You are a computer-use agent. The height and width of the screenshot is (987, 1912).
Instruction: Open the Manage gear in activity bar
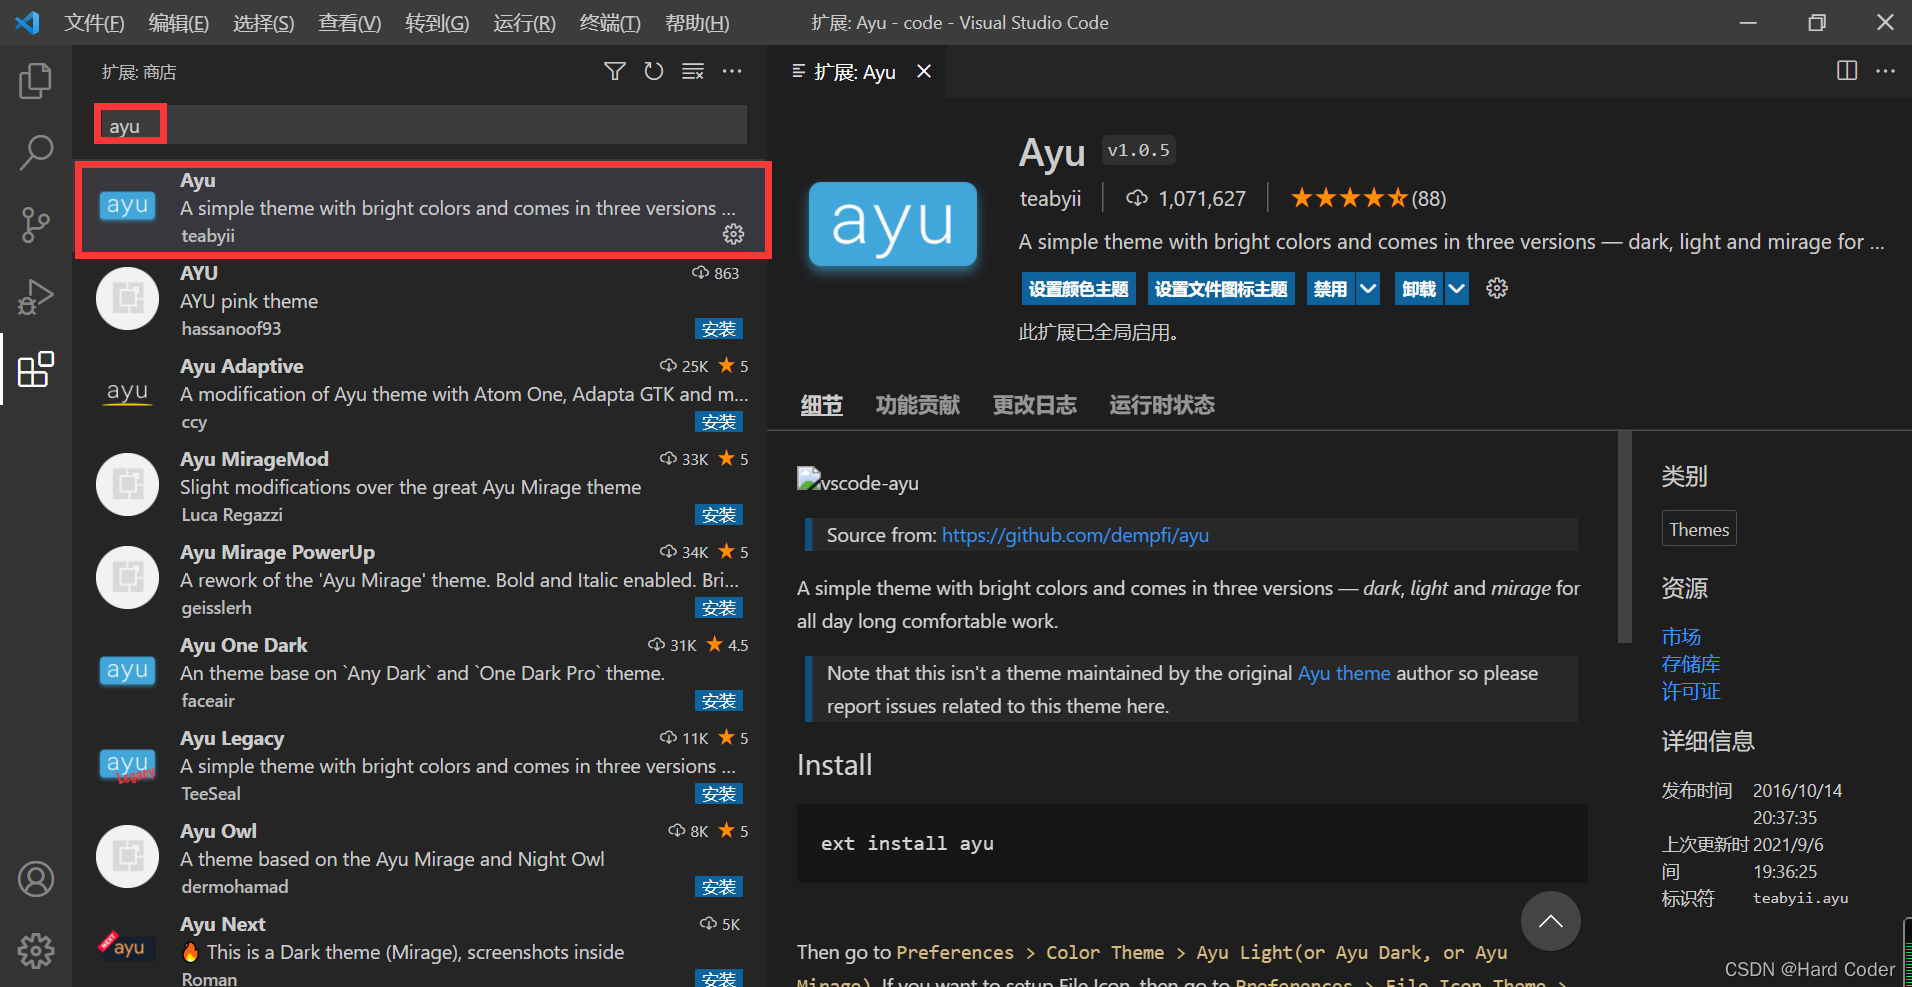[36, 951]
